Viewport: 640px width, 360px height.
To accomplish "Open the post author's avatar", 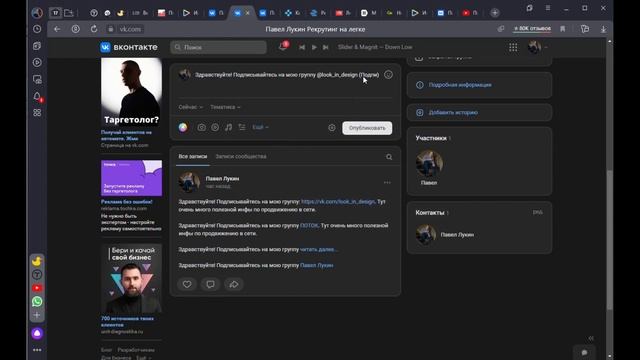I will tap(189, 182).
